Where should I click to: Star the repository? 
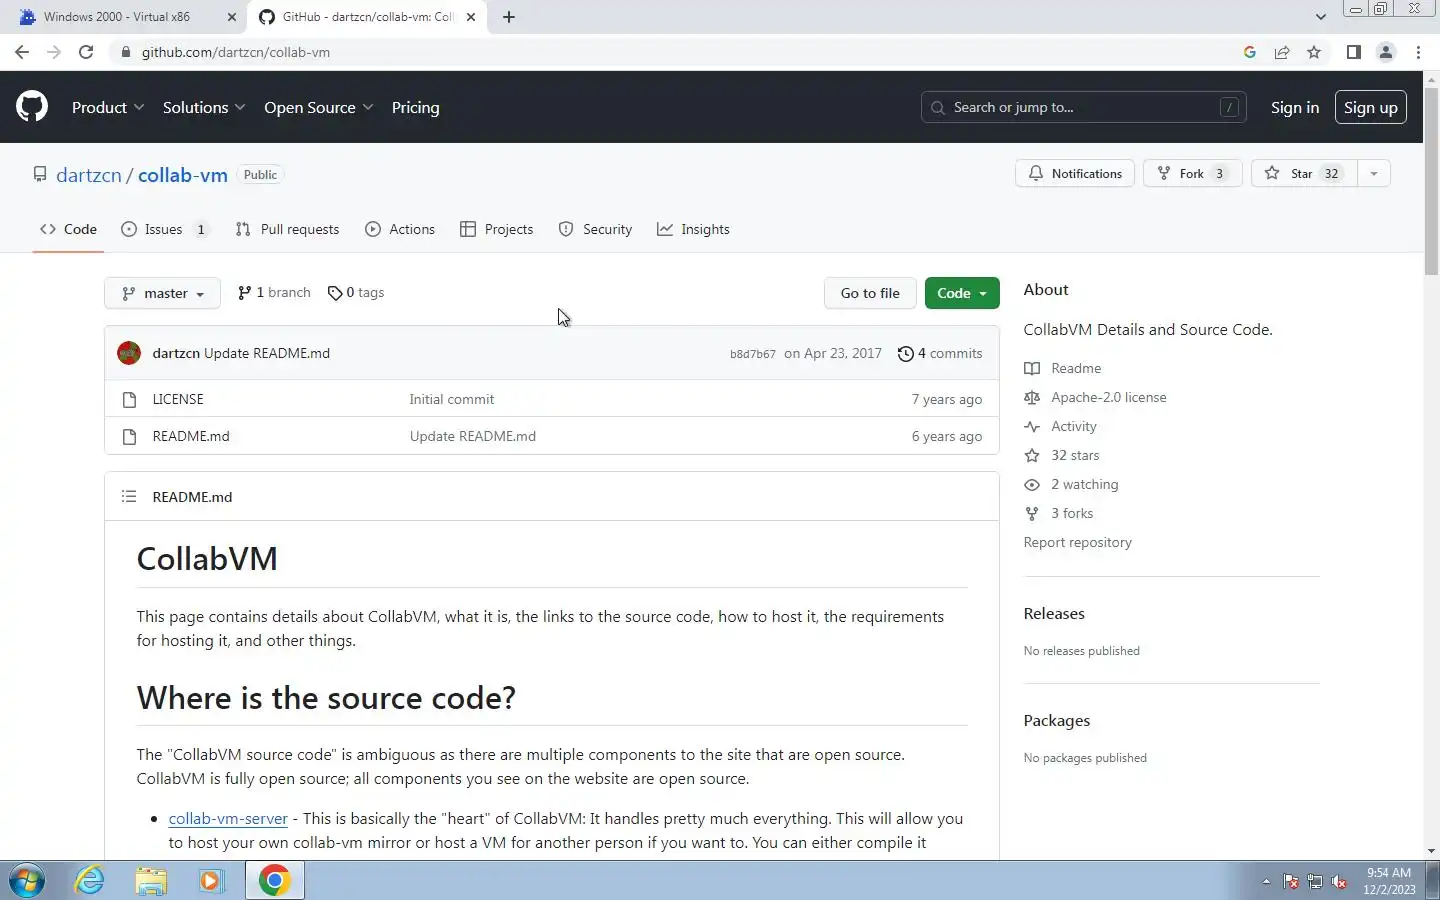[x=1304, y=173]
